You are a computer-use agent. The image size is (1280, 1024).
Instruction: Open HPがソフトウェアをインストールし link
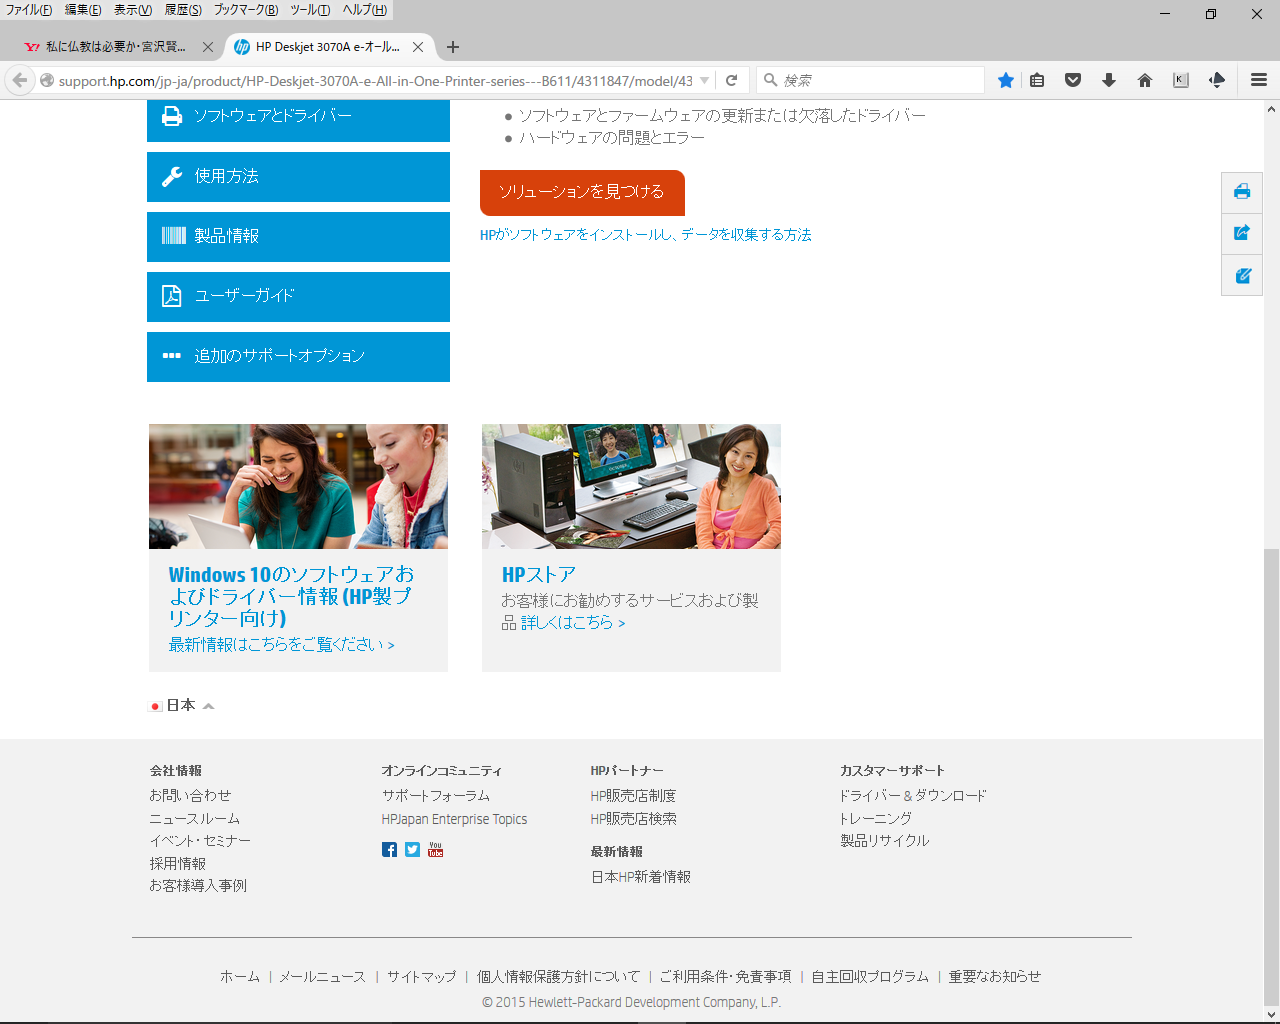point(646,235)
